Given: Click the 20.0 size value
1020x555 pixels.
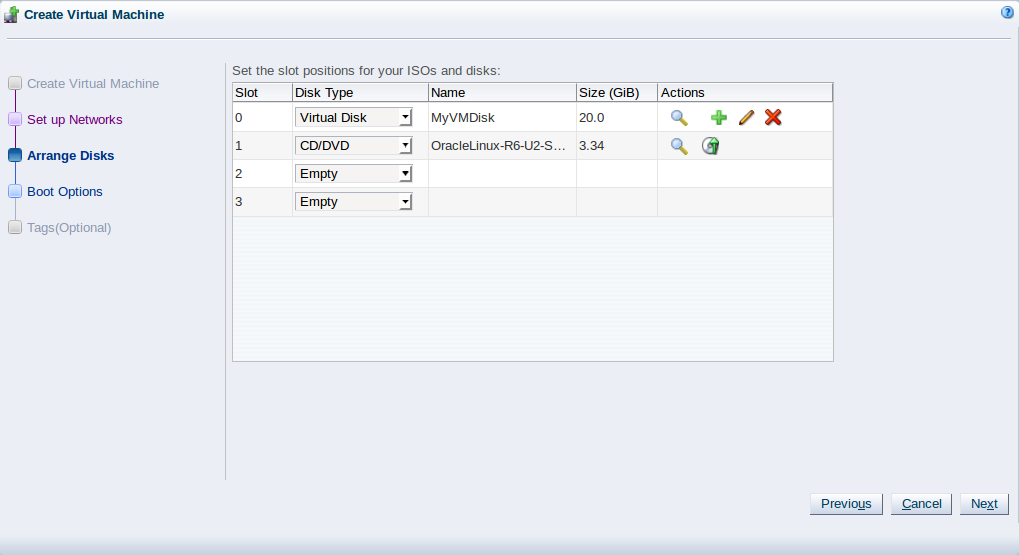Looking at the screenshot, I should point(591,118).
